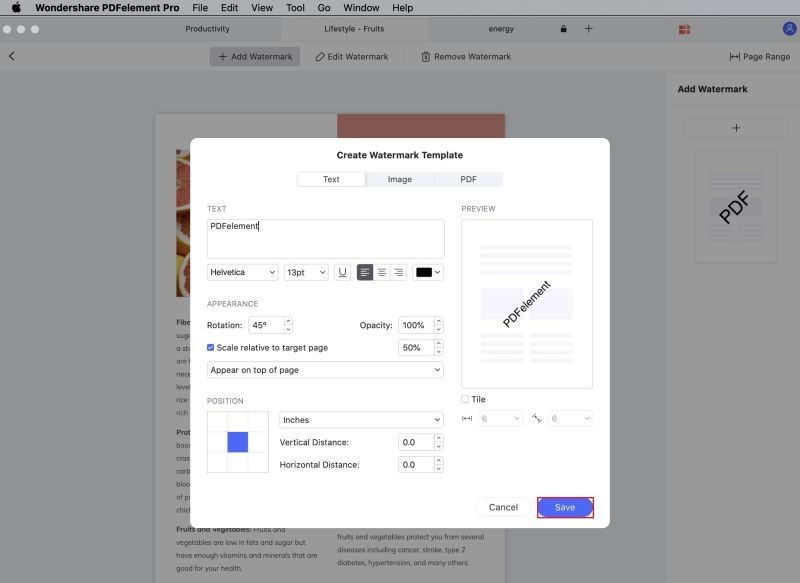Uncheck Scale relative to target page
800x583 pixels.
coord(210,347)
